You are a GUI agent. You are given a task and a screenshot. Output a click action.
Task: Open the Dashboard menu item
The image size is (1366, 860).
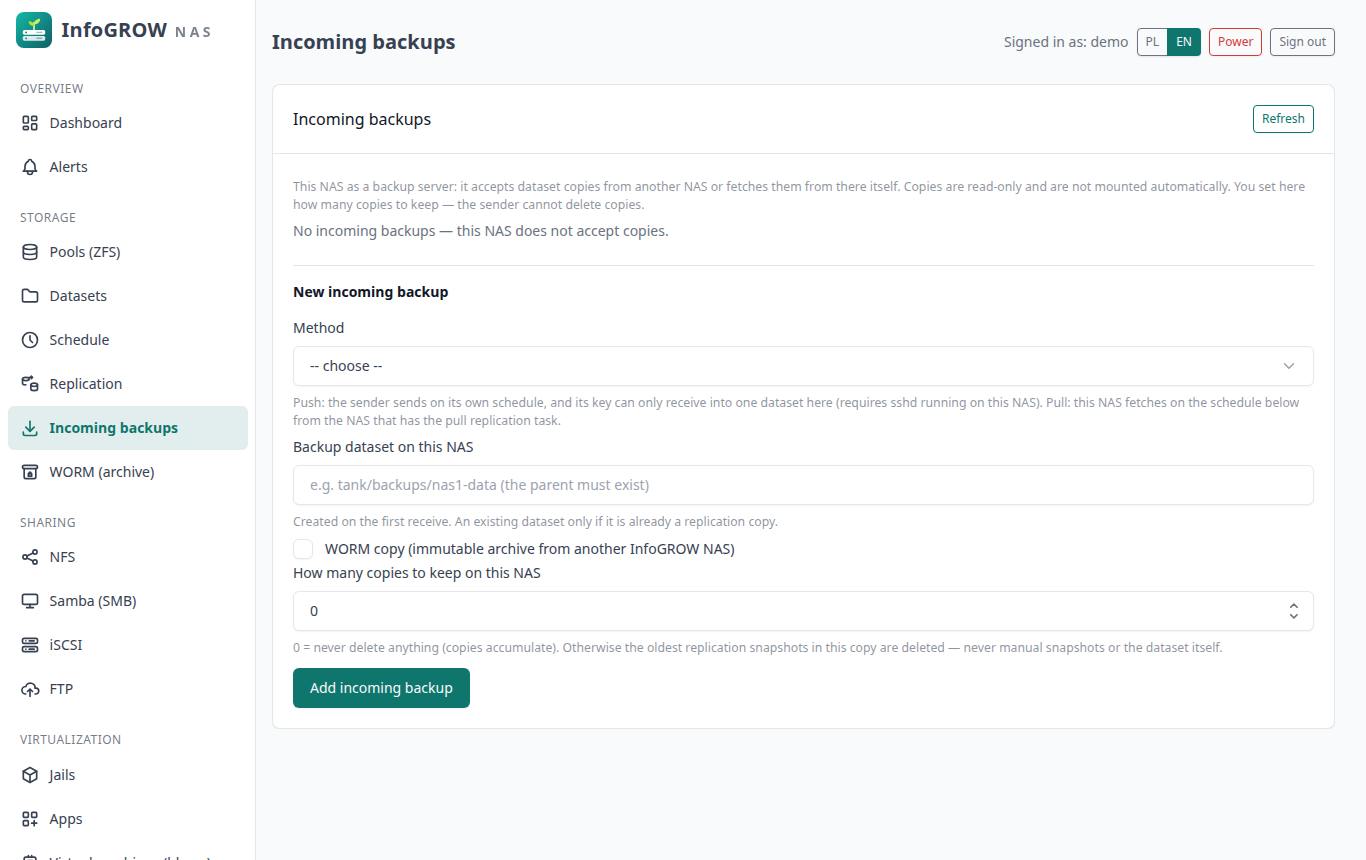(x=128, y=123)
